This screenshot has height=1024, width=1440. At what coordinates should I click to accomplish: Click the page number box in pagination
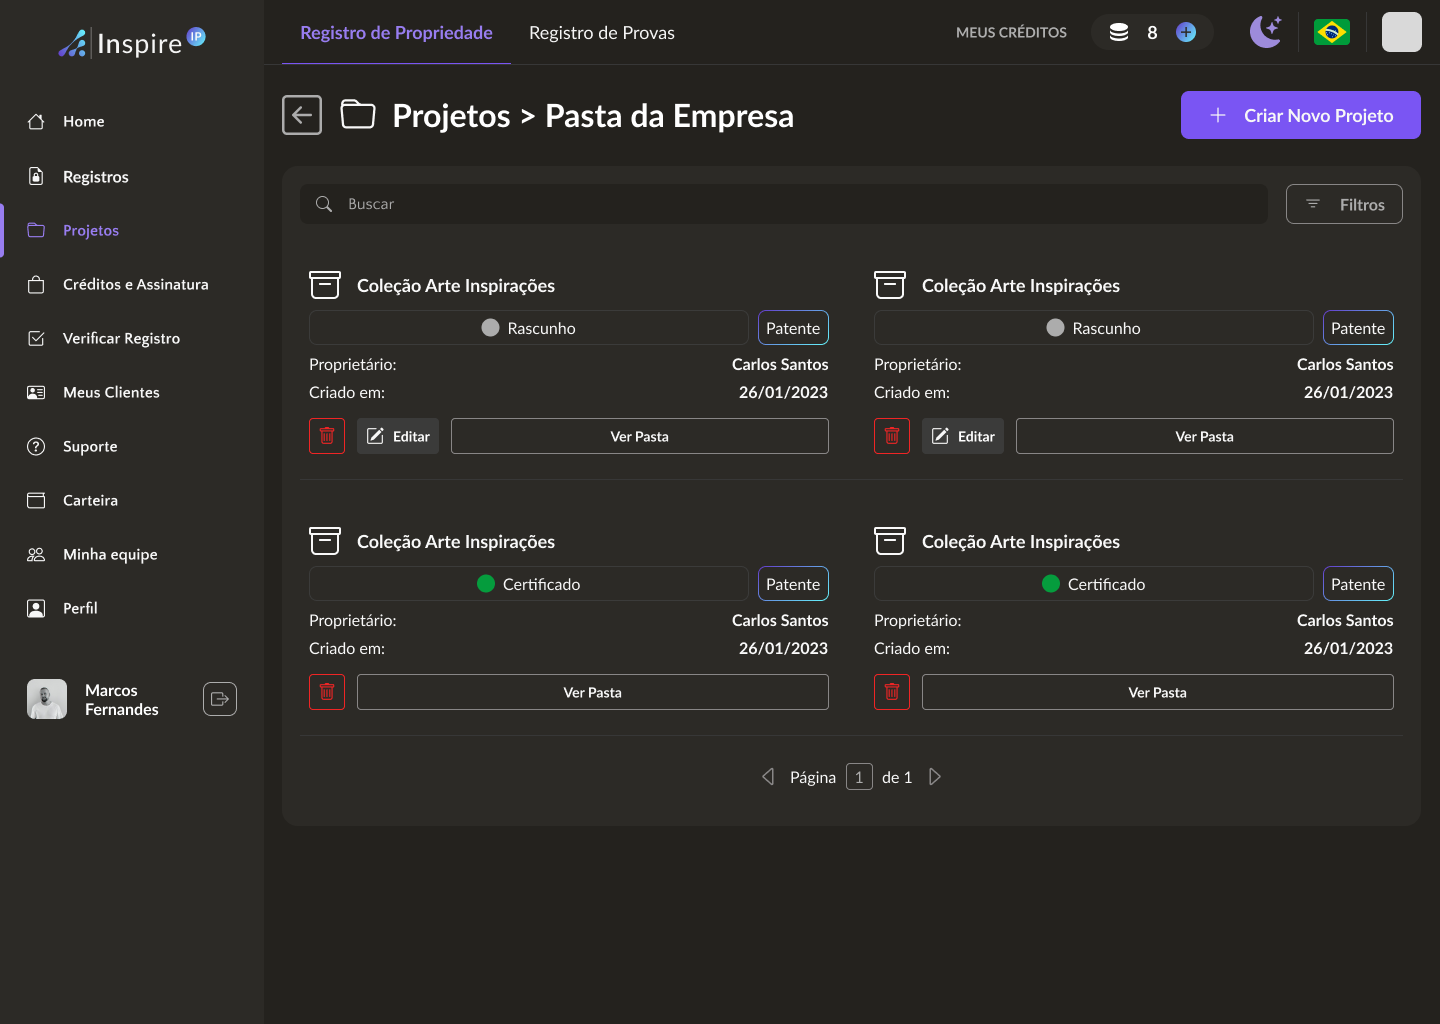[x=859, y=777]
